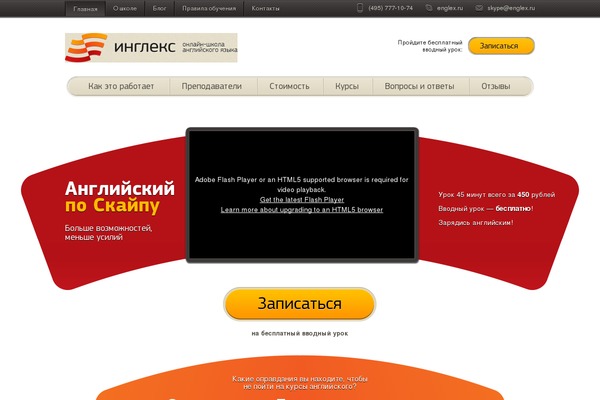The height and width of the screenshot is (400, 600).
Task: Click the Какие оправдания вы находите question text
Action: click(300, 382)
